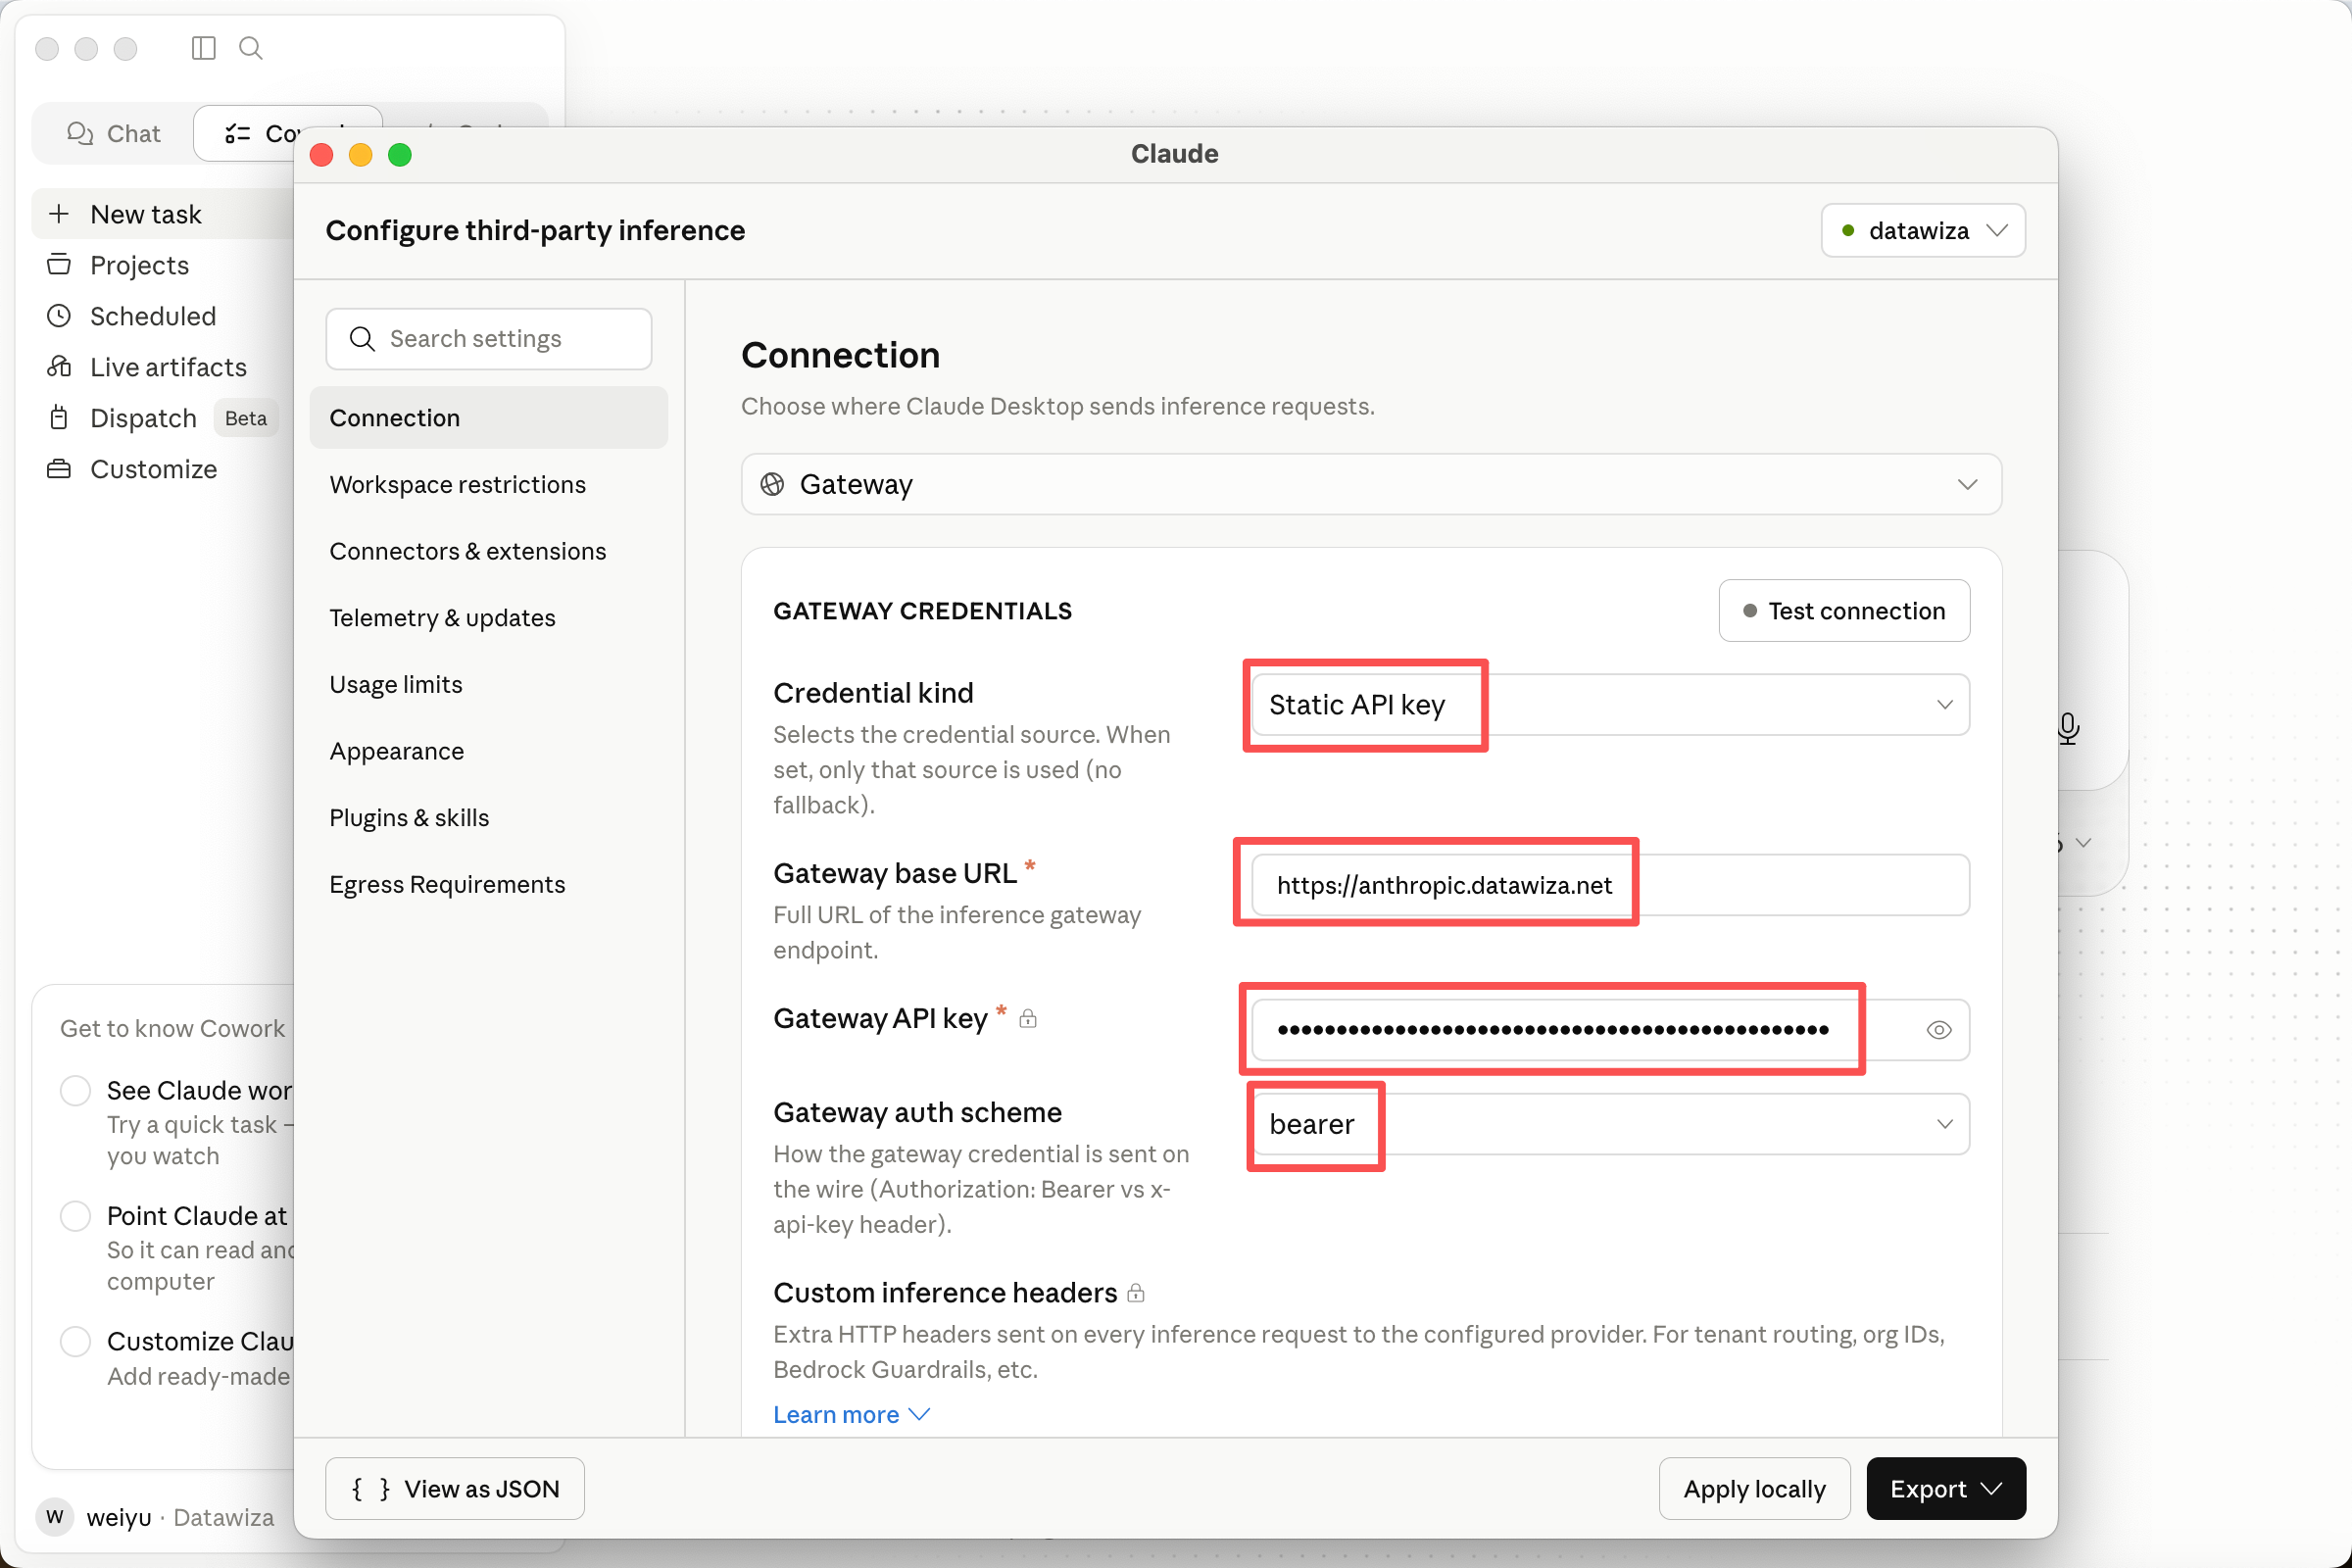Click lock icon beside Gateway API key
The width and height of the screenshot is (2352, 1568).
(x=1028, y=1019)
